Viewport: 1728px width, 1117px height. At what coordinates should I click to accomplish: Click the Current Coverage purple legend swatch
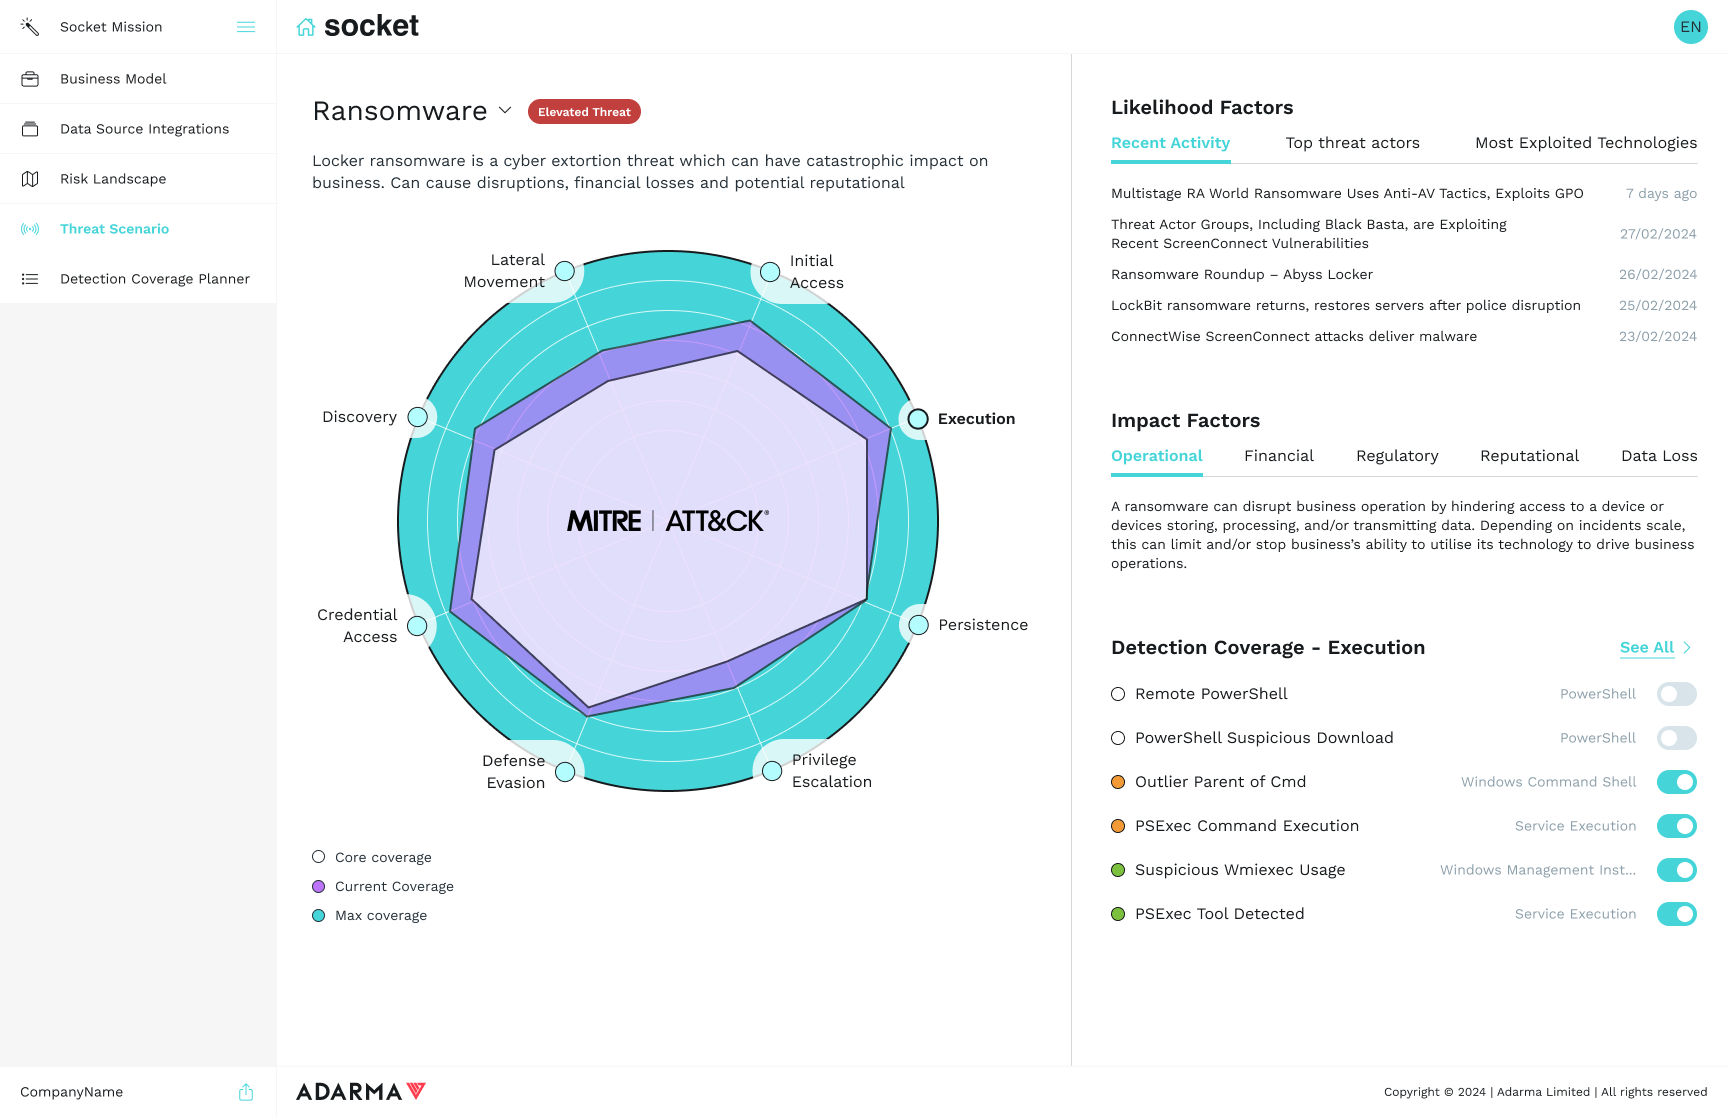coord(319,887)
